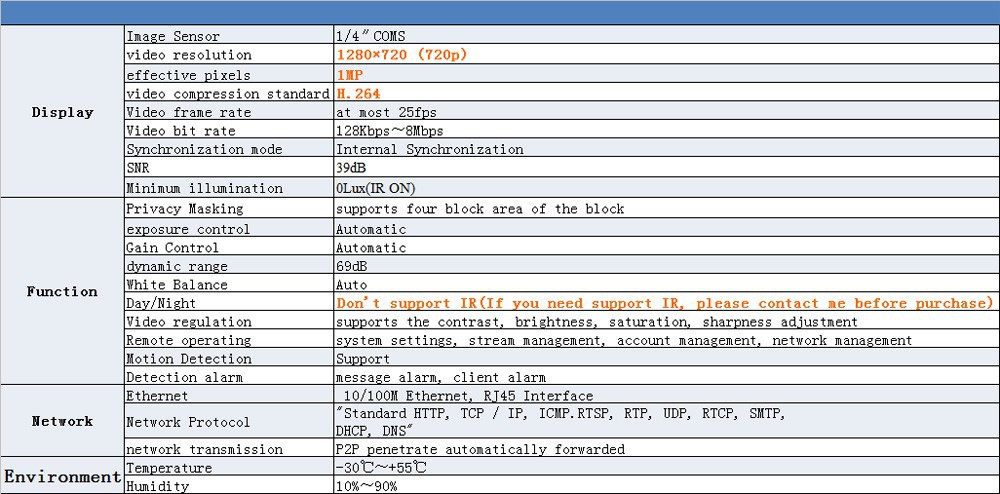Image resolution: width=1000 pixels, height=494 pixels.
Task: Select the 'effective pixels' label
Action: (188, 75)
